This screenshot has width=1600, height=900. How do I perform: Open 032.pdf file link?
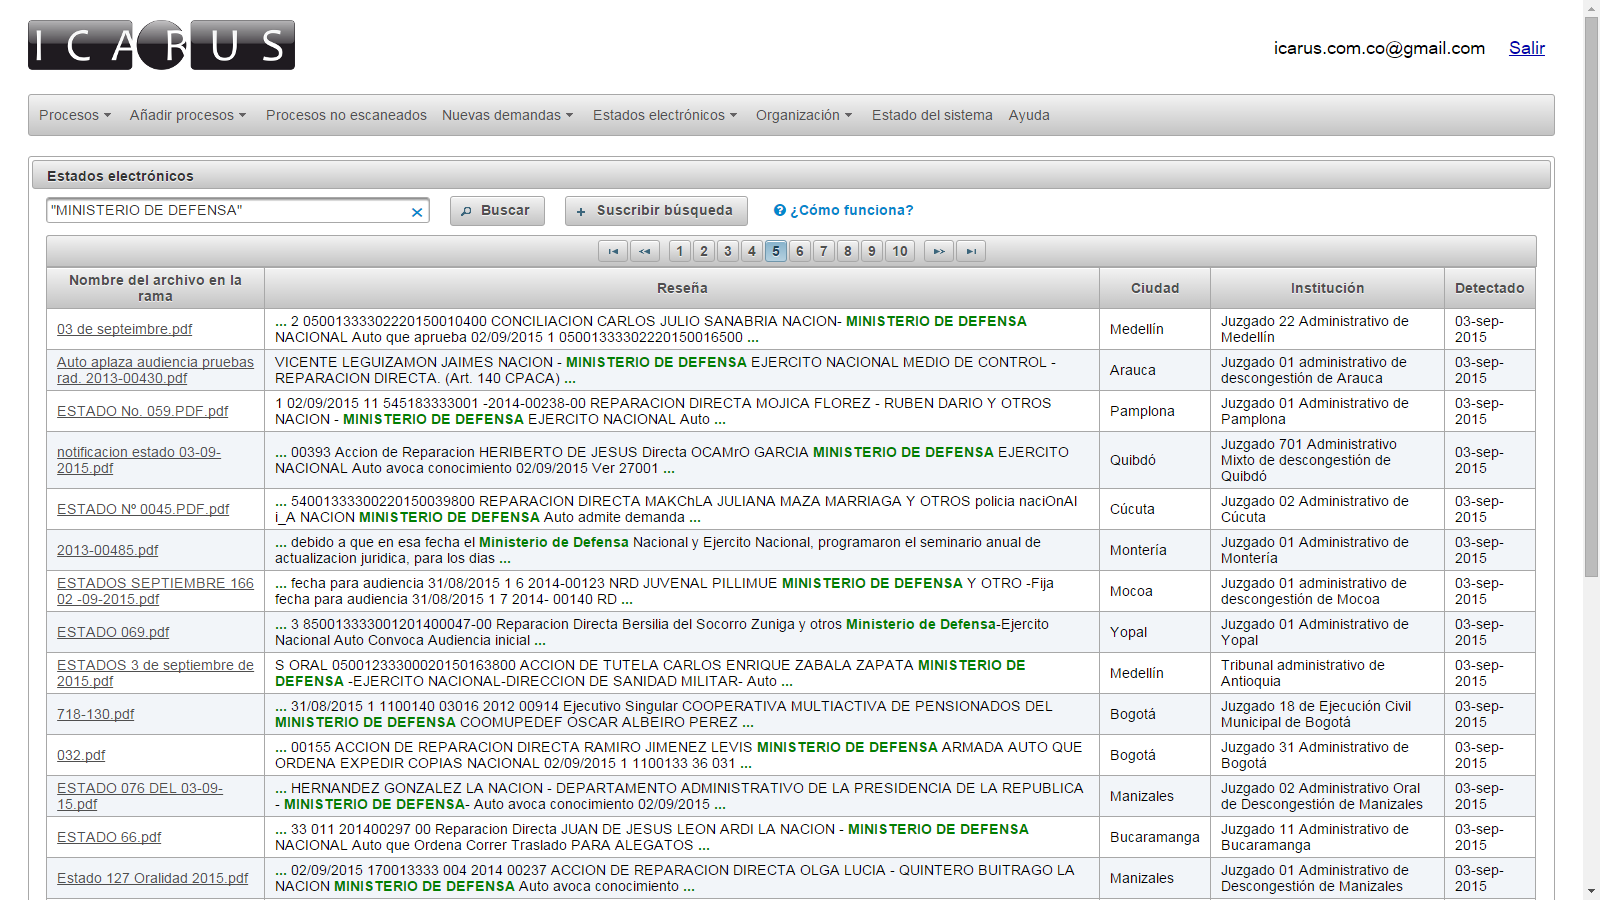tap(81, 755)
